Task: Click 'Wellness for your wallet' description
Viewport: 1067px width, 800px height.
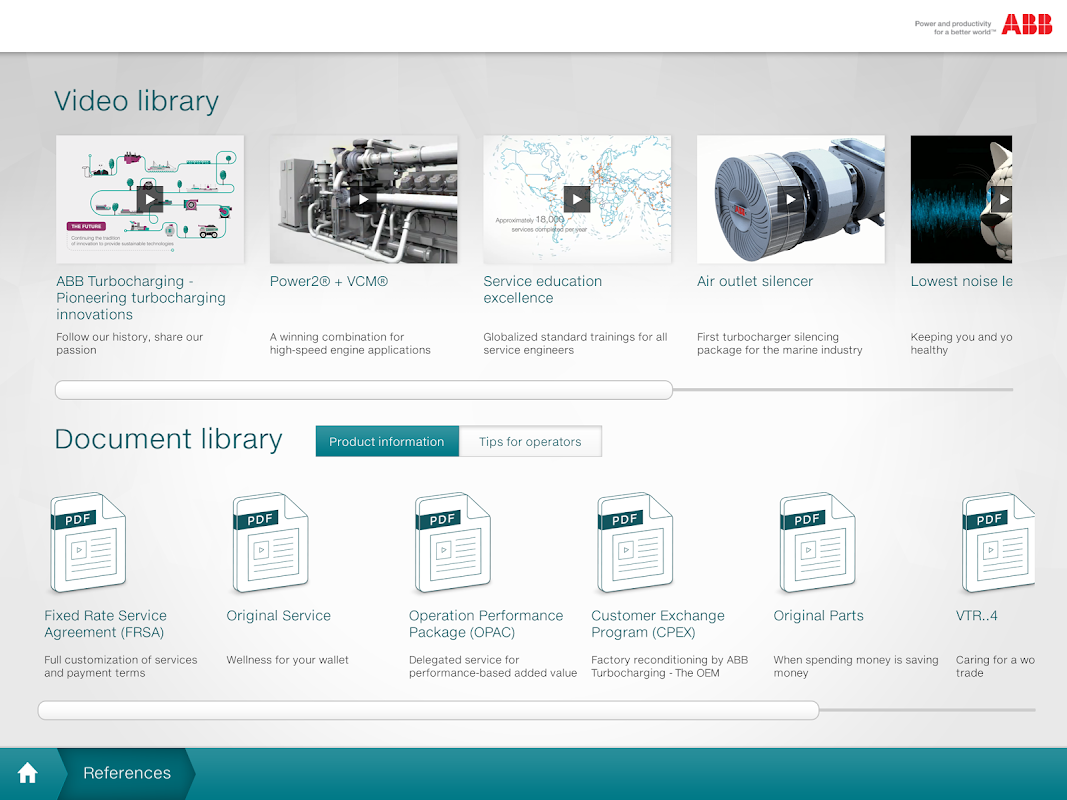Action: tap(287, 660)
